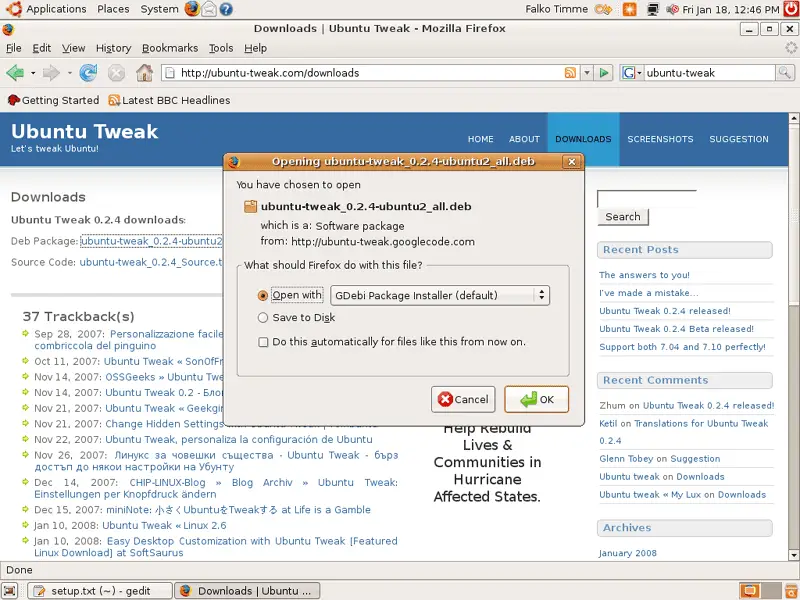
Task: Click the volume speaker icon
Action: click(672, 9)
